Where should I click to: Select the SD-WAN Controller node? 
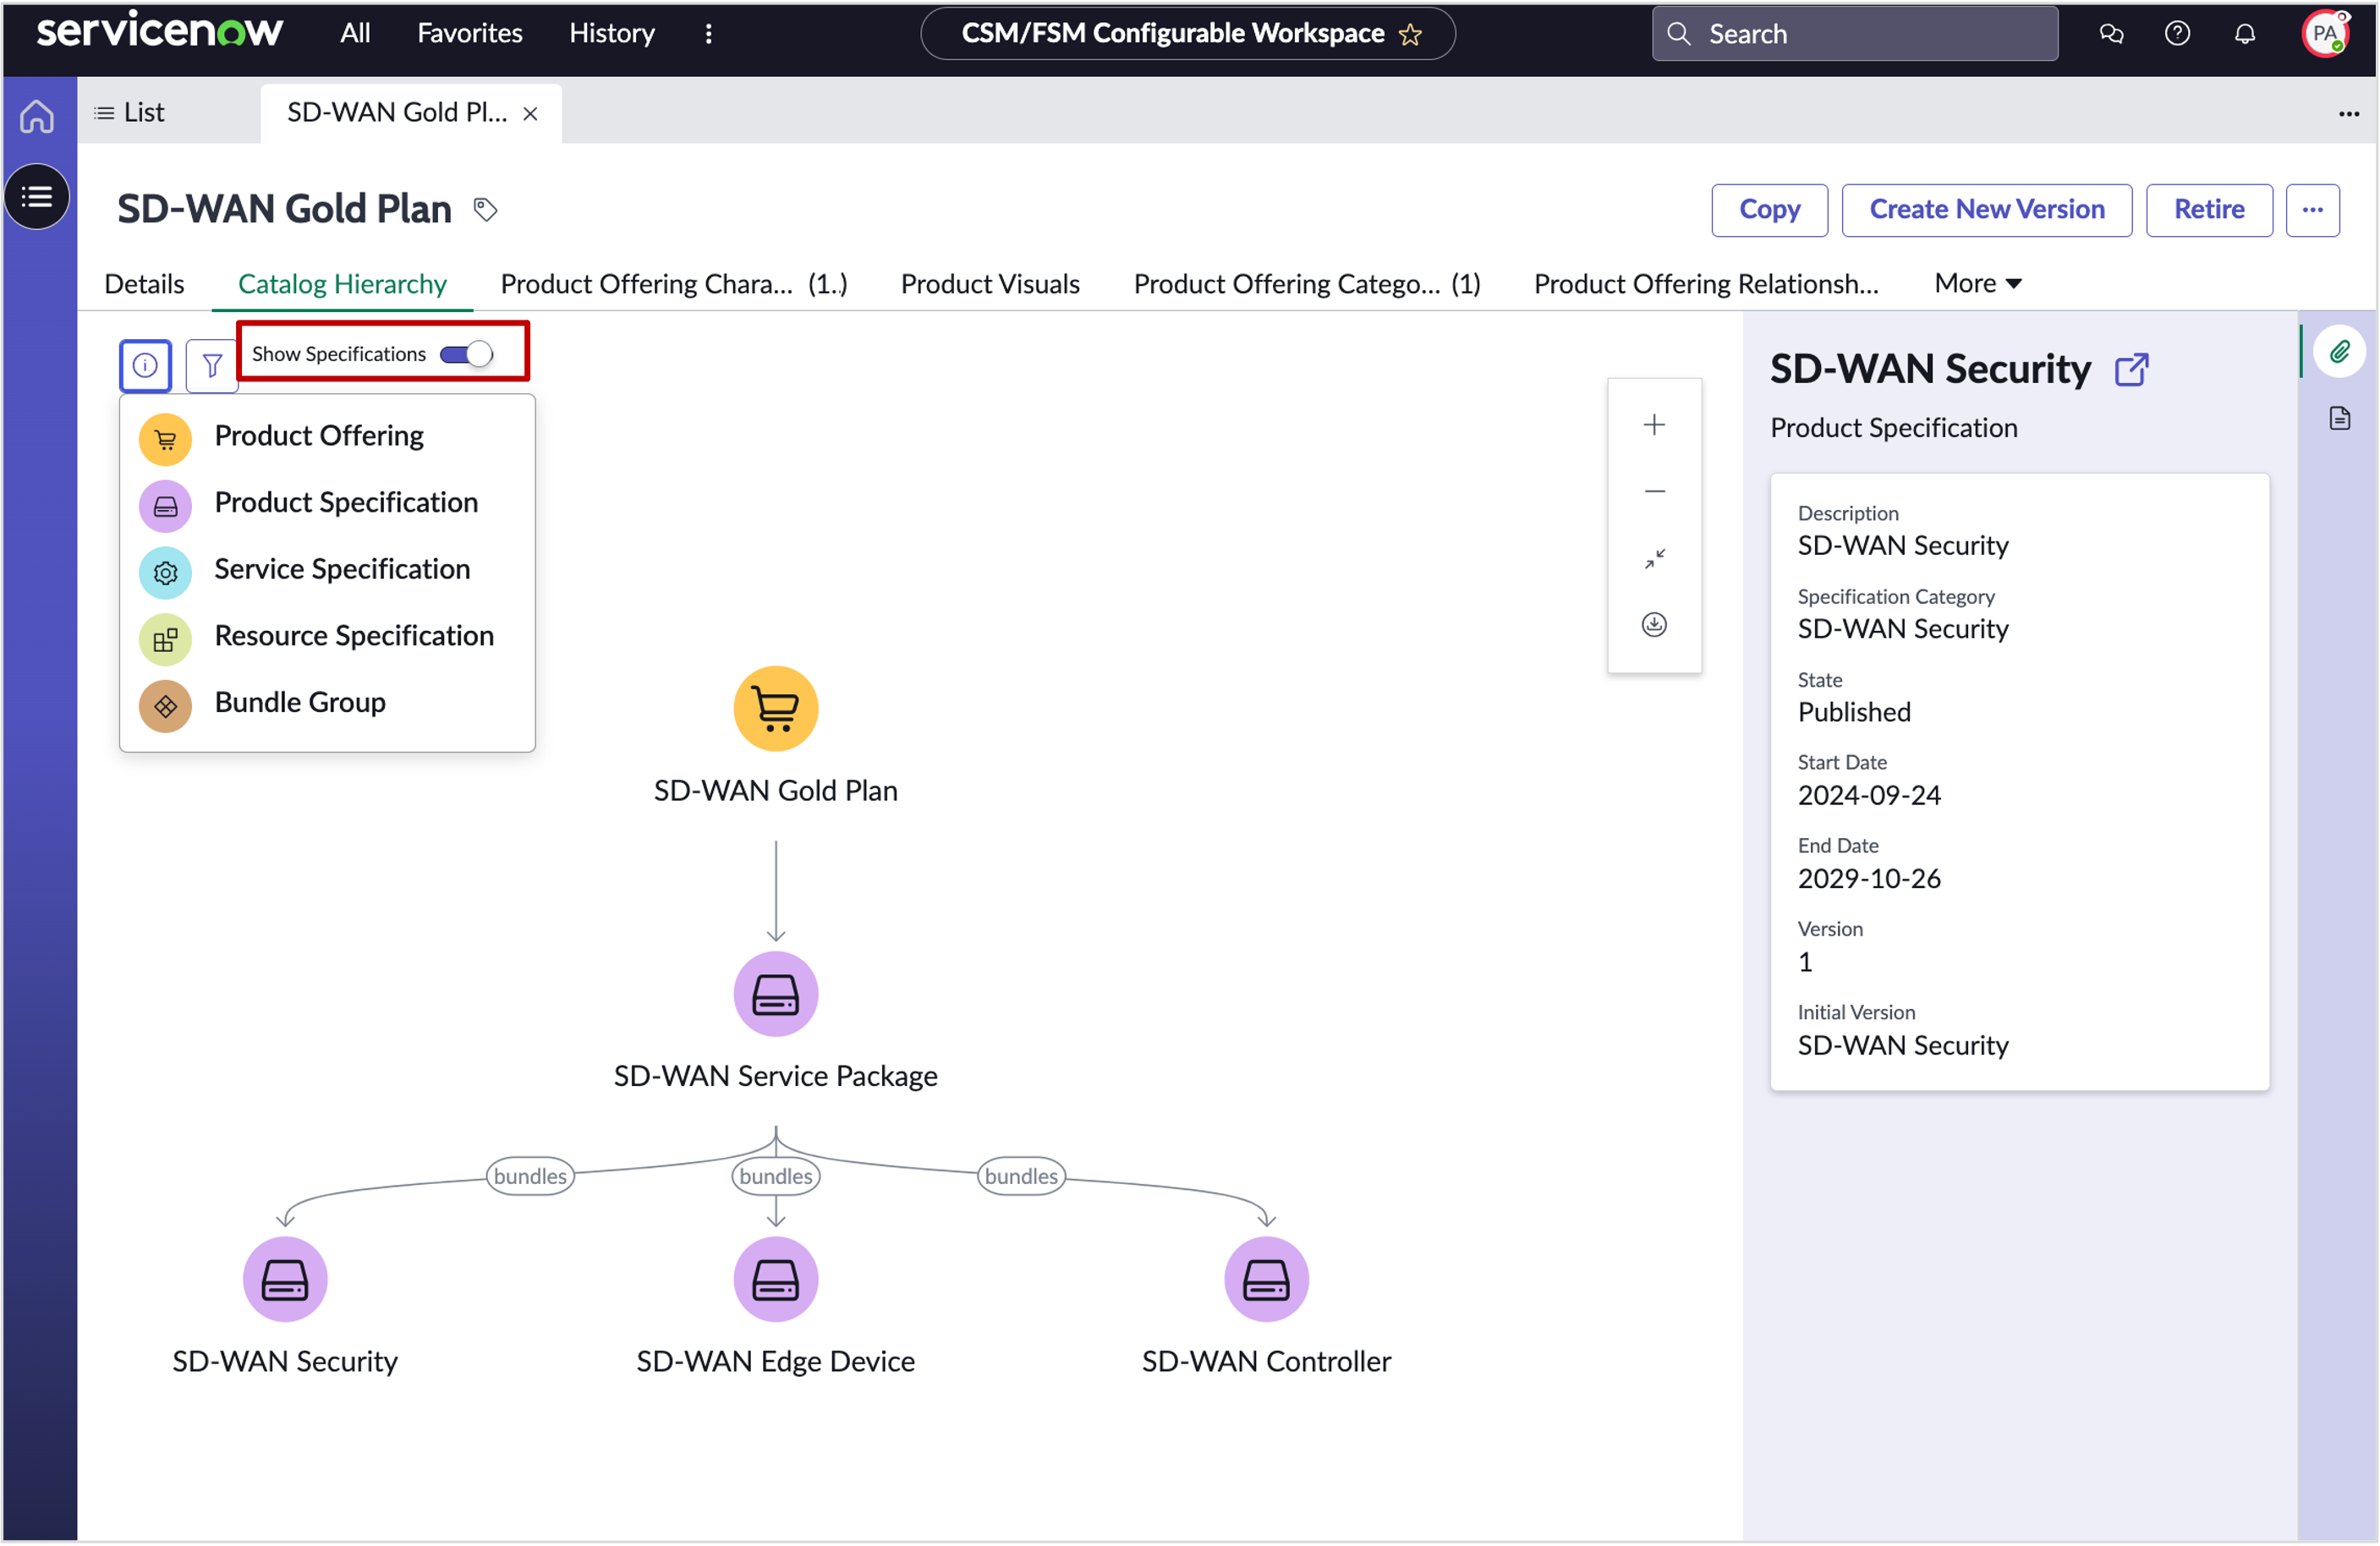[x=1266, y=1279]
